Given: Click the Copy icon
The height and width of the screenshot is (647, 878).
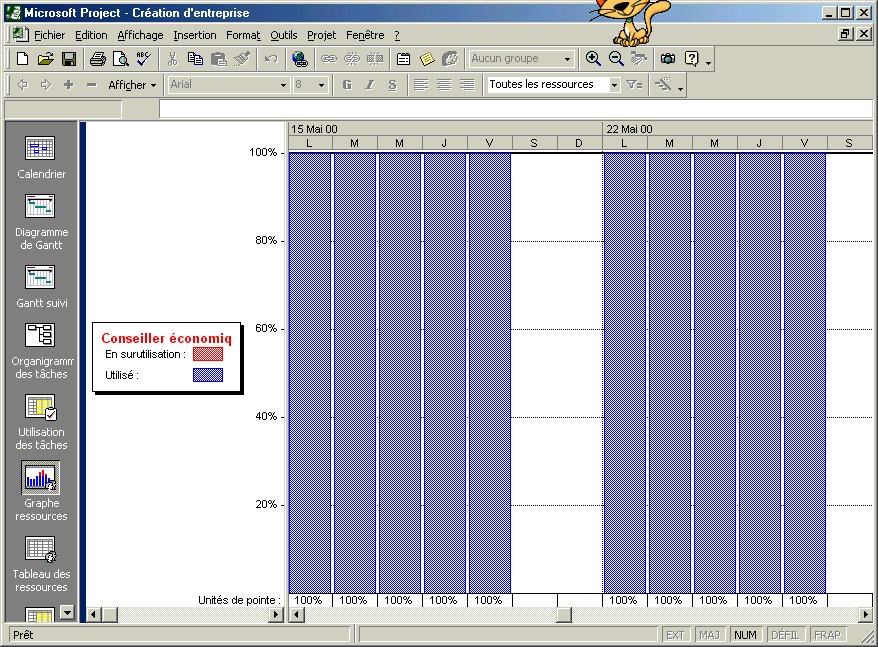Looking at the screenshot, I should [195, 59].
